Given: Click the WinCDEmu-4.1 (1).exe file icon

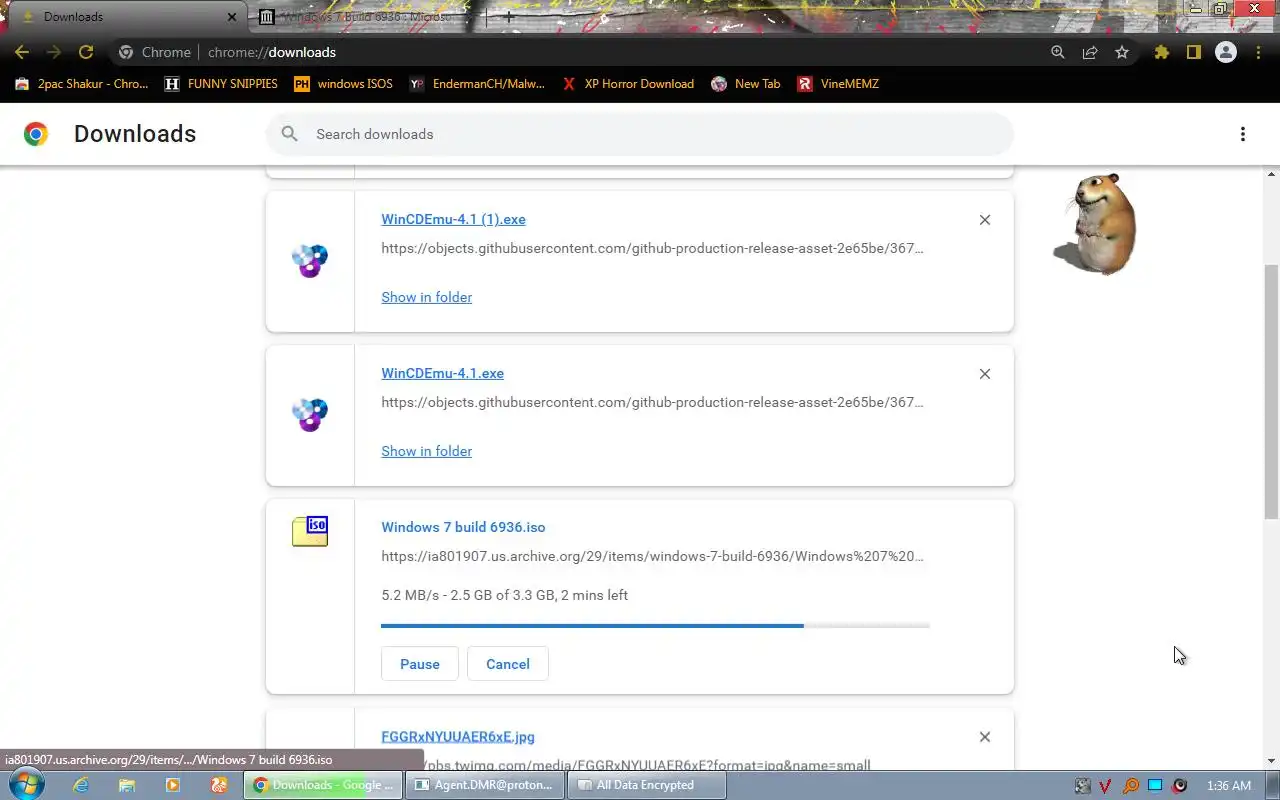Looking at the screenshot, I should click(310, 261).
